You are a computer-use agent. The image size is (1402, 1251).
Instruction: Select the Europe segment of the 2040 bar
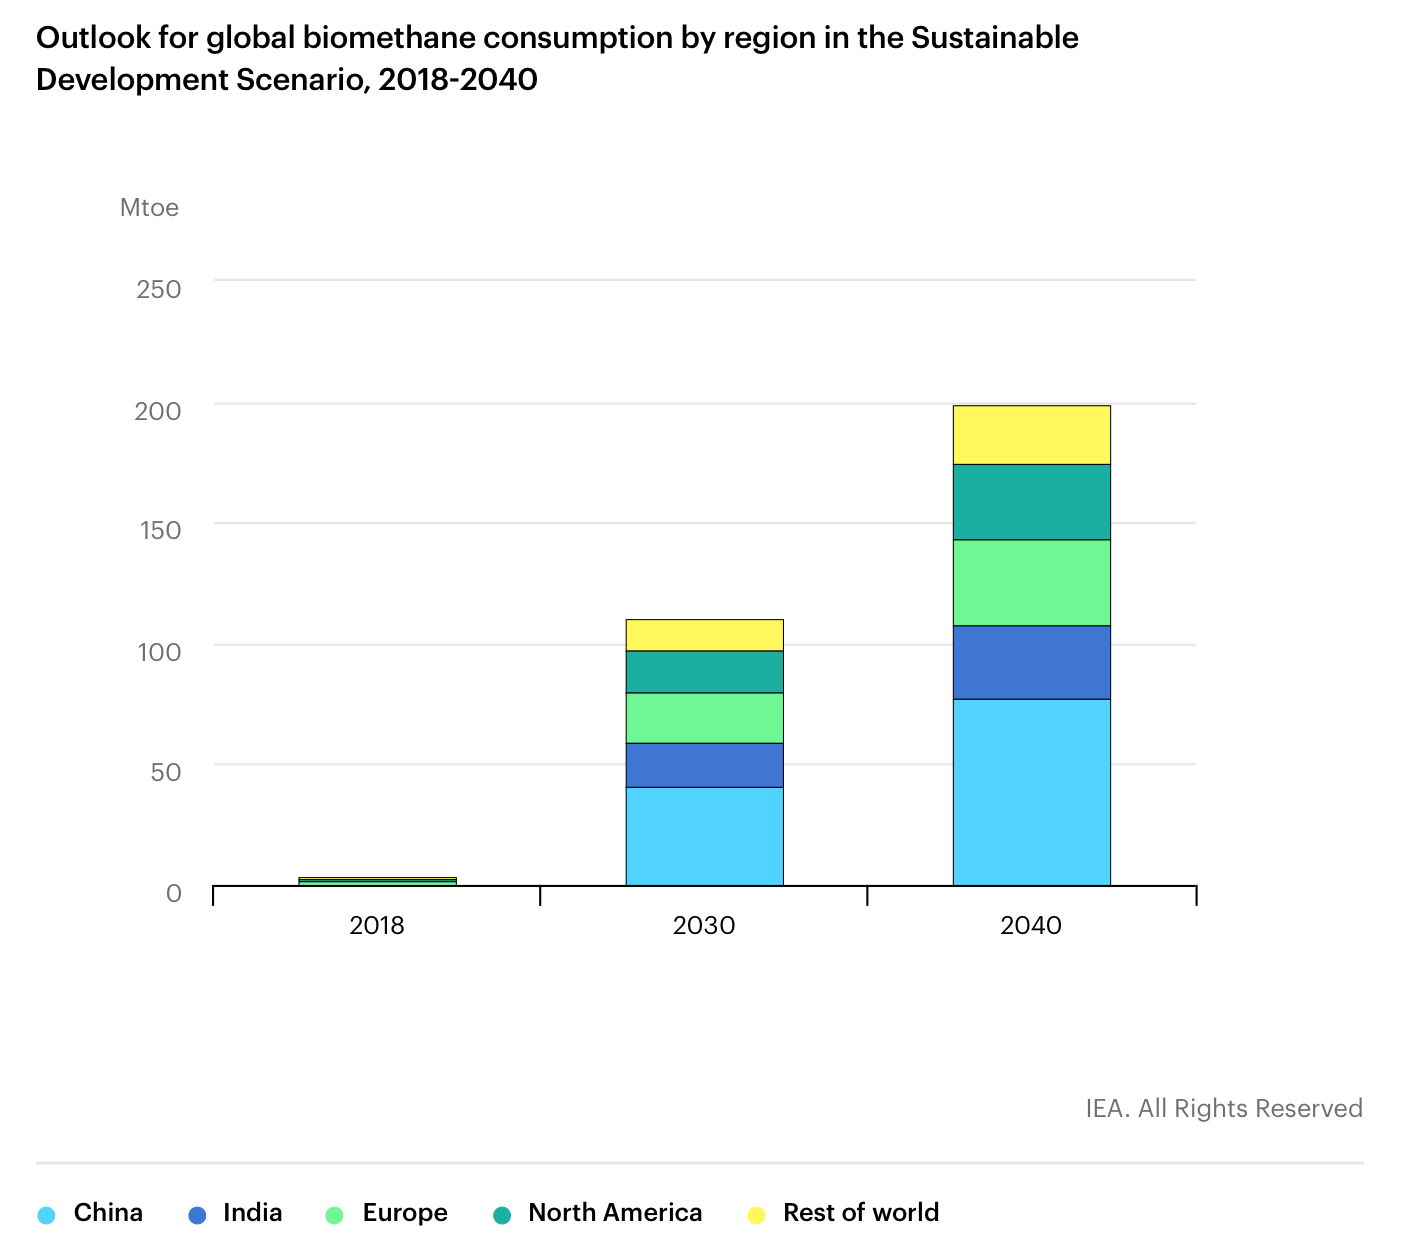tap(1031, 583)
